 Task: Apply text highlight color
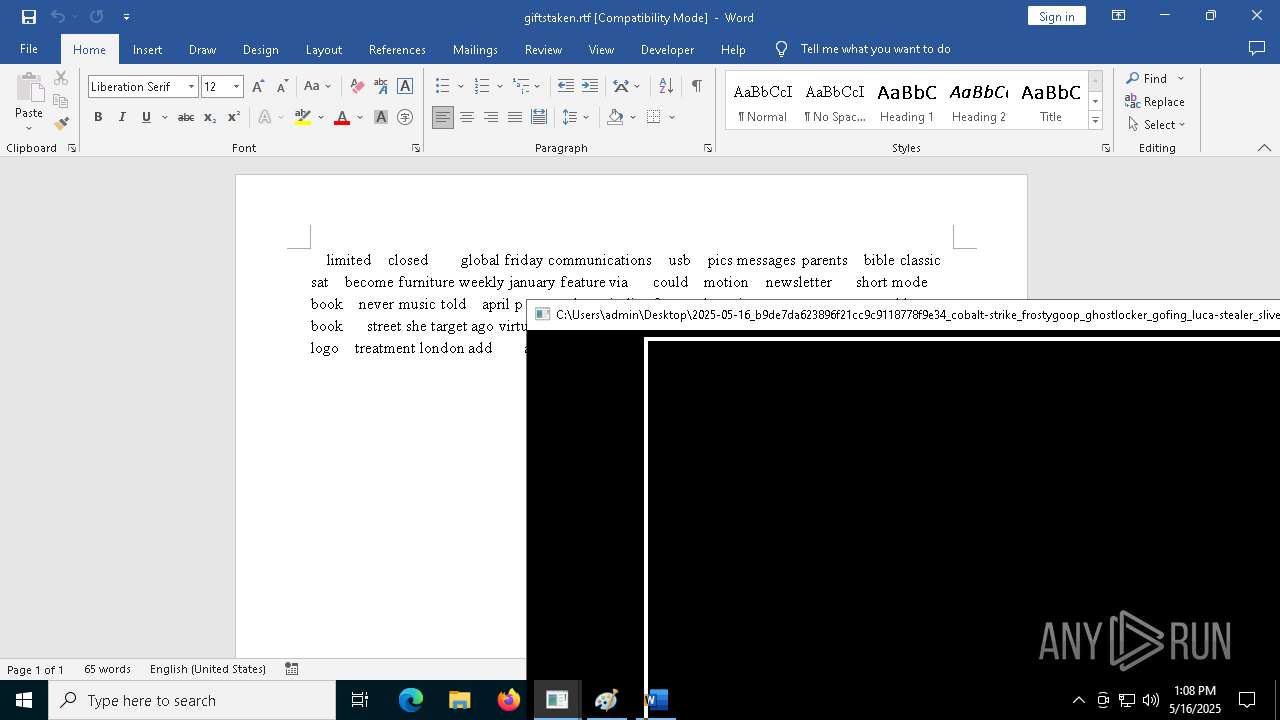tap(303, 117)
